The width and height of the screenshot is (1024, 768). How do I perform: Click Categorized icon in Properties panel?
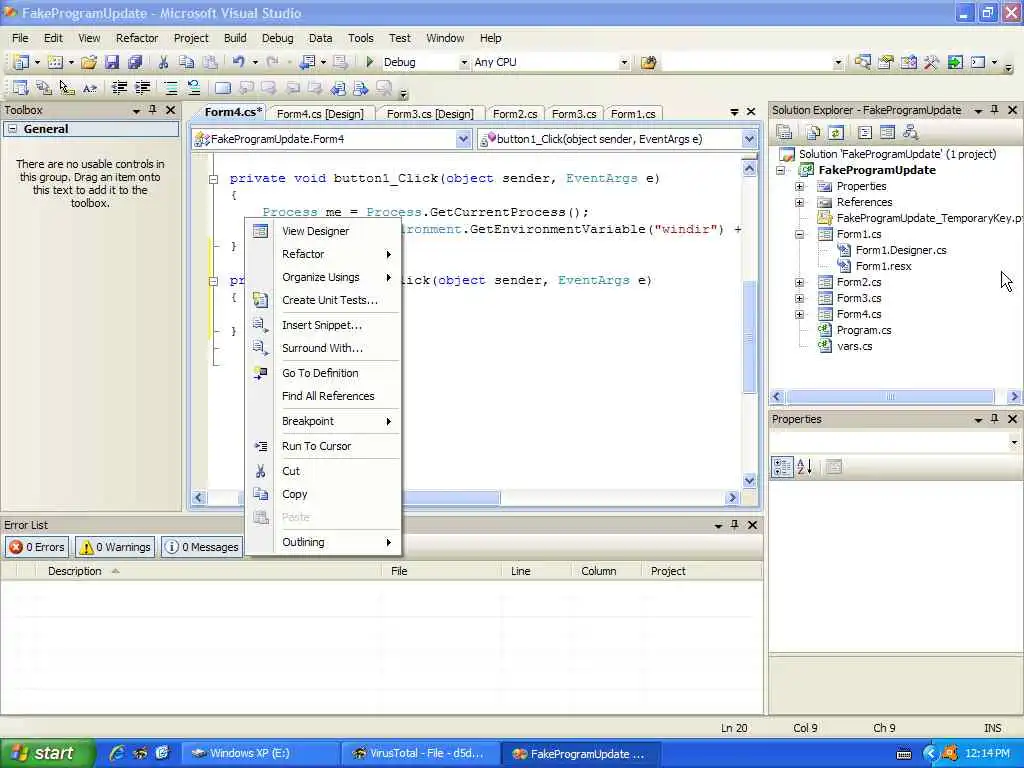(782, 466)
